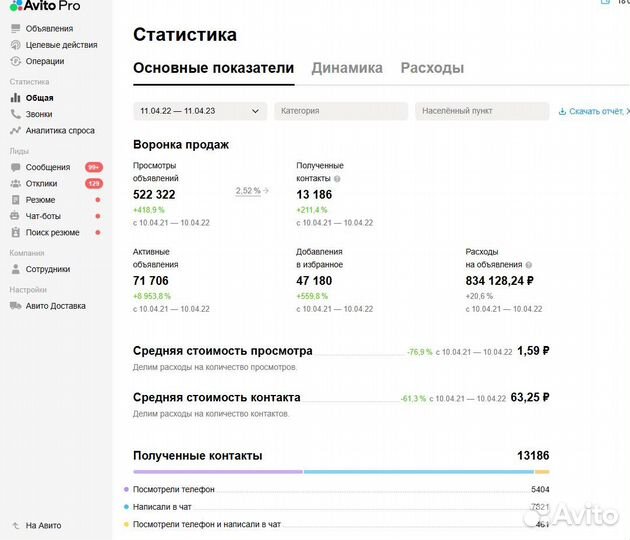
Task: Open Отклики in the sidebar
Action: coord(41,184)
